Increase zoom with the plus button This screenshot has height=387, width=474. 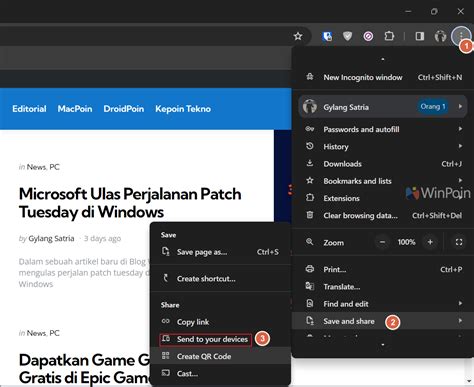point(430,242)
